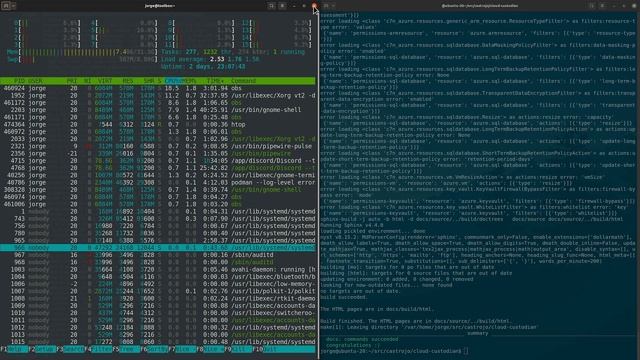Select the PID 1952 Xorg process row
This screenshot has width=640, height=360.
158,96
